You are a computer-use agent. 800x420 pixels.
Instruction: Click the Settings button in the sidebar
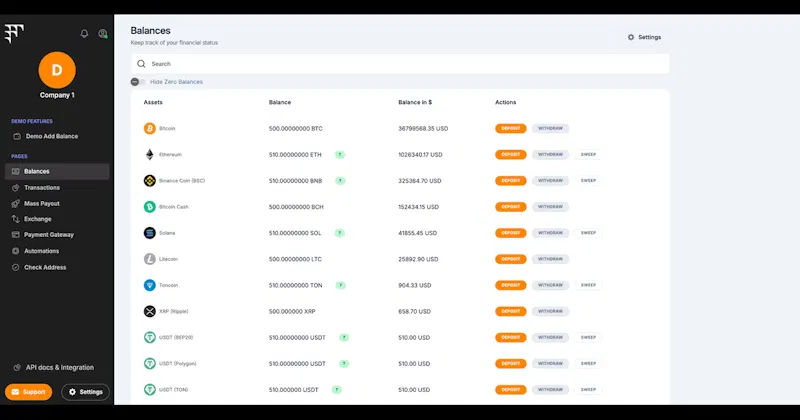pyautogui.click(x=85, y=392)
